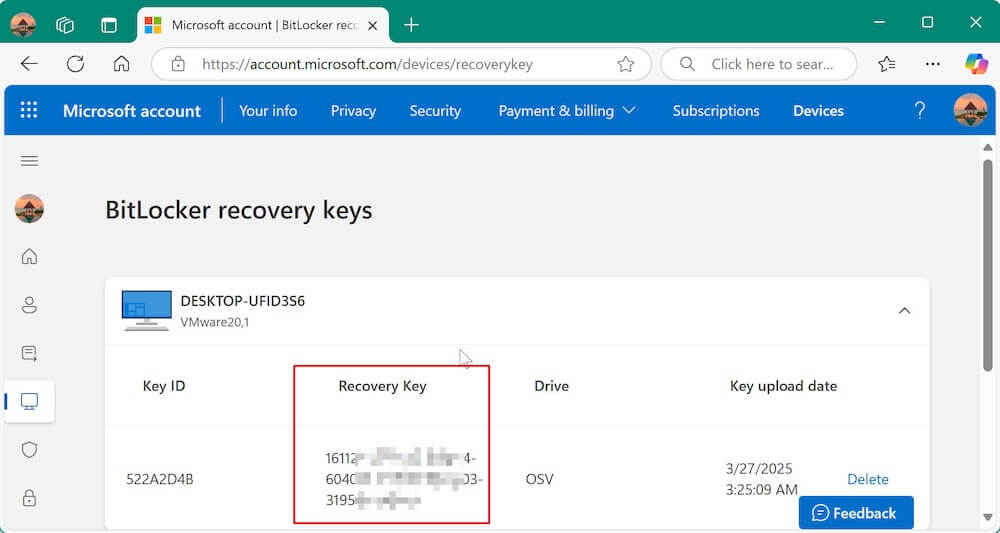
Task: Click scrollbar up arrow
Action: click(988, 147)
